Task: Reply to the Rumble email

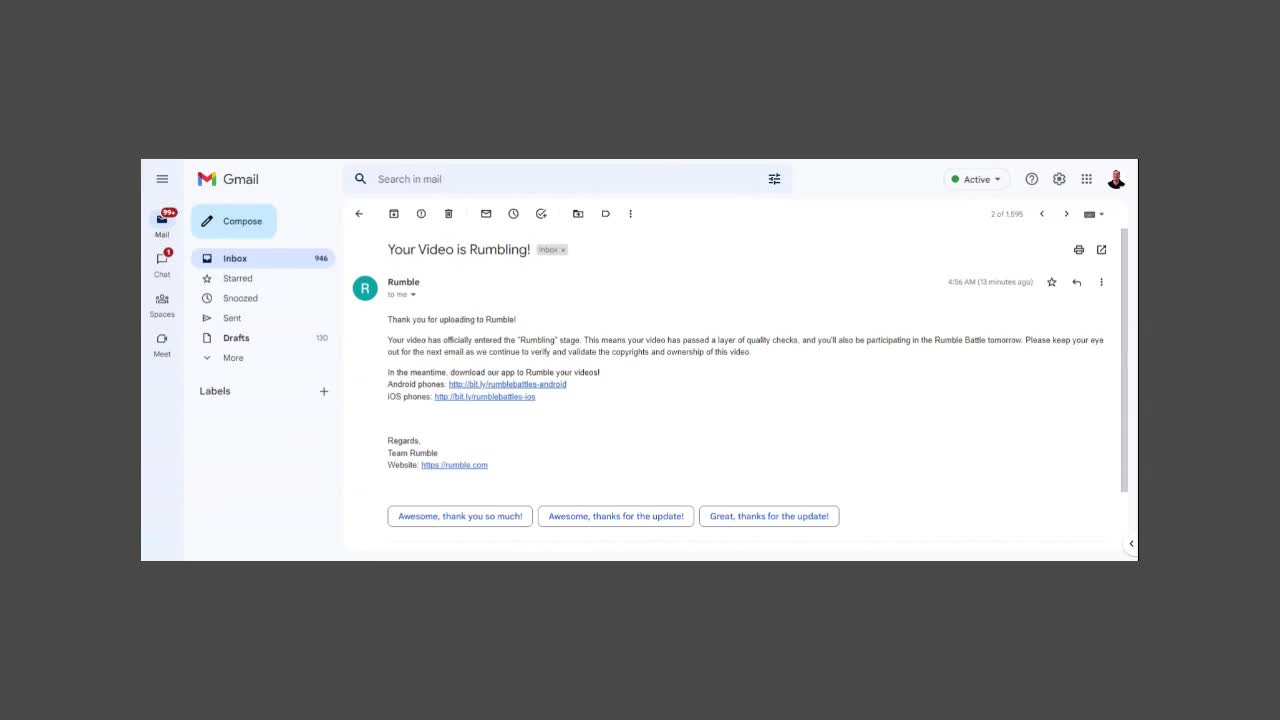Action: (x=1077, y=282)
